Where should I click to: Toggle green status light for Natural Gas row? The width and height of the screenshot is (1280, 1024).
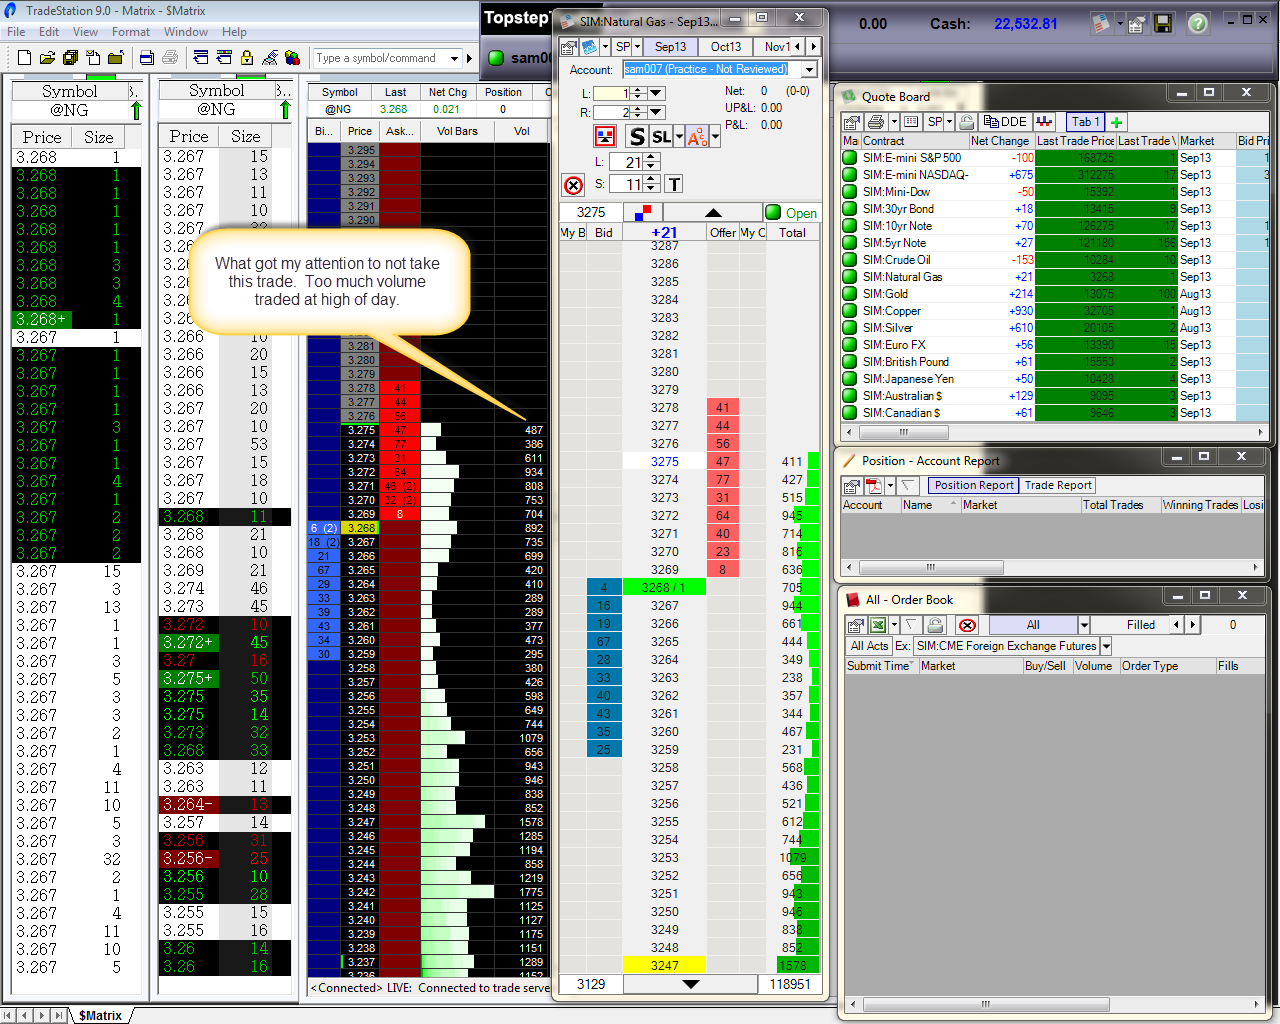click(x=850, y=277)
